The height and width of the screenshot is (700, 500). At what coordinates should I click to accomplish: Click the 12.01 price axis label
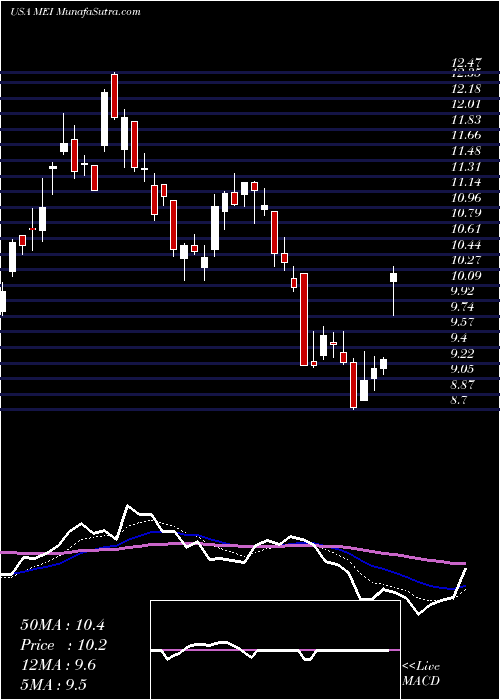click(466, 104)
